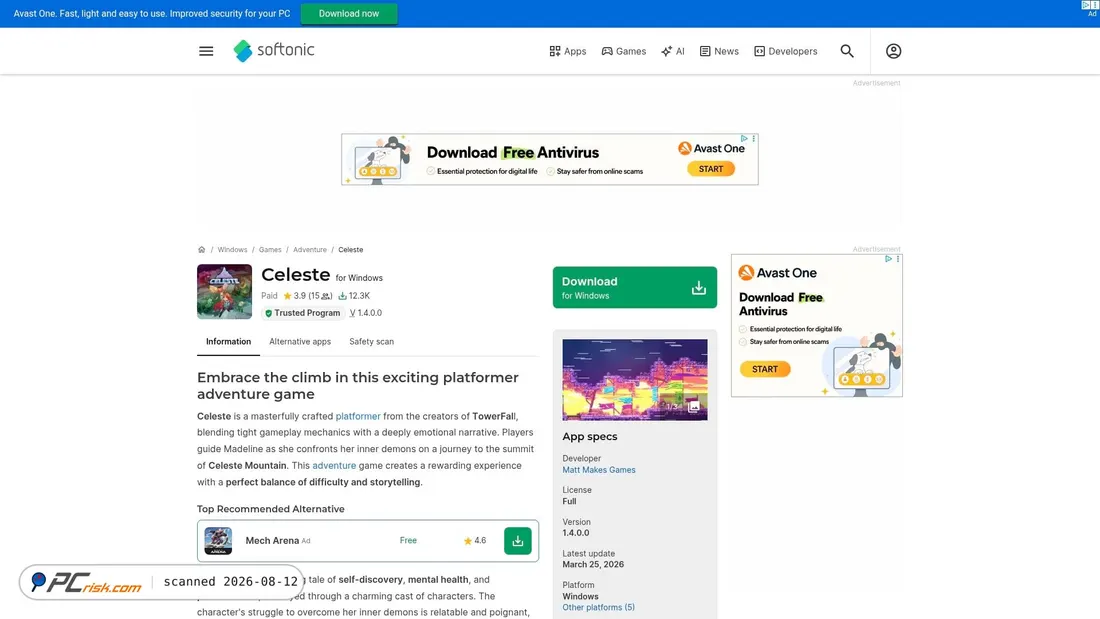Go to home breadcrumb icon
The width and height of the screenshot is (1100, 619).
[x=201, y=250]
